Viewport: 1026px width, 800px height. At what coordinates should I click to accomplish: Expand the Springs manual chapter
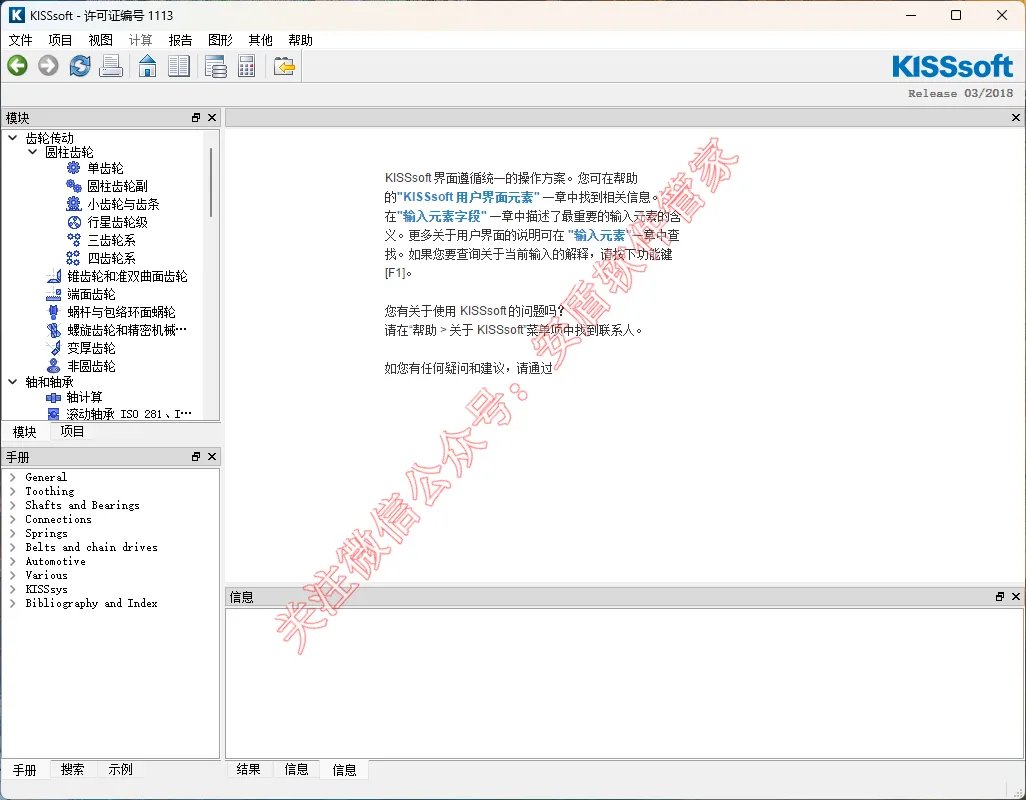pos(12,534)
